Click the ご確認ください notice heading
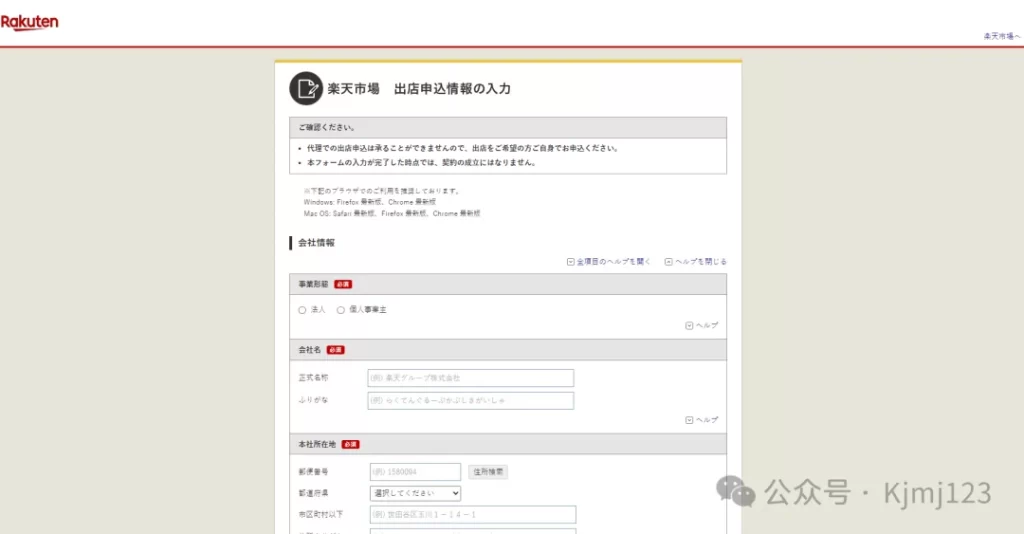 click(327, 127)
